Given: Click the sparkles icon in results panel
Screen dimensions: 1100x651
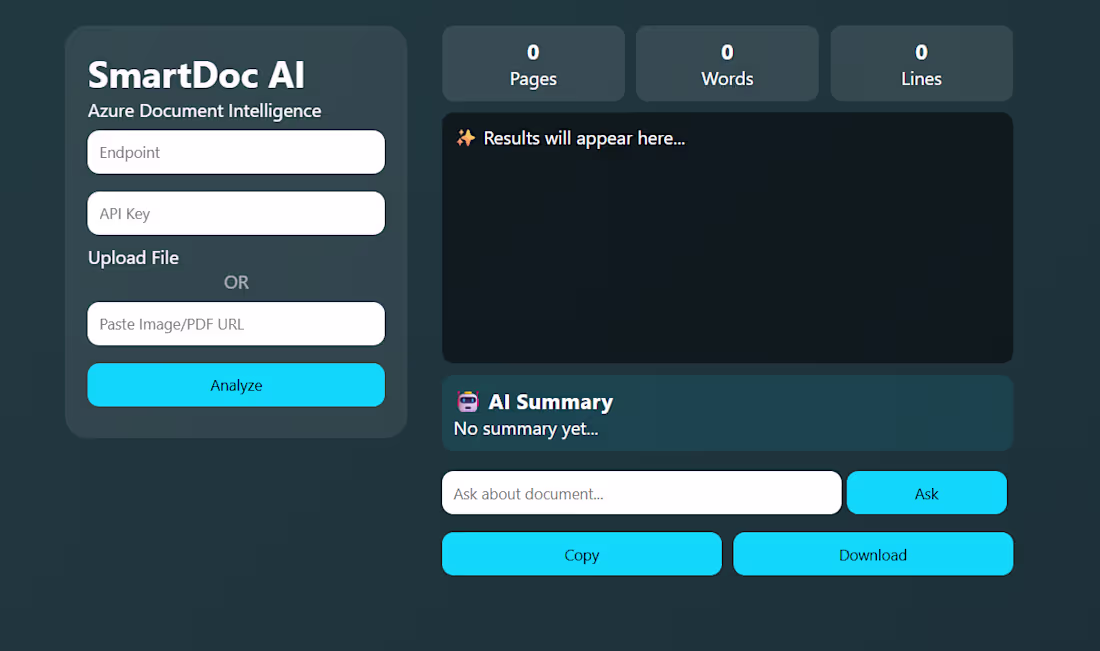Looking at the screenshot, I should point(466,138).
